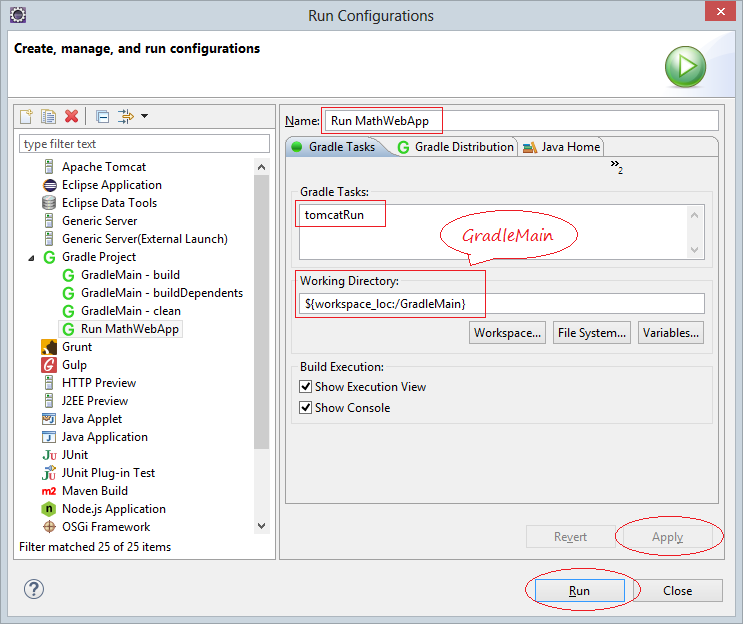
Task: Open the filter icon's dropdown arrow
Action: [x=145, y=116]
